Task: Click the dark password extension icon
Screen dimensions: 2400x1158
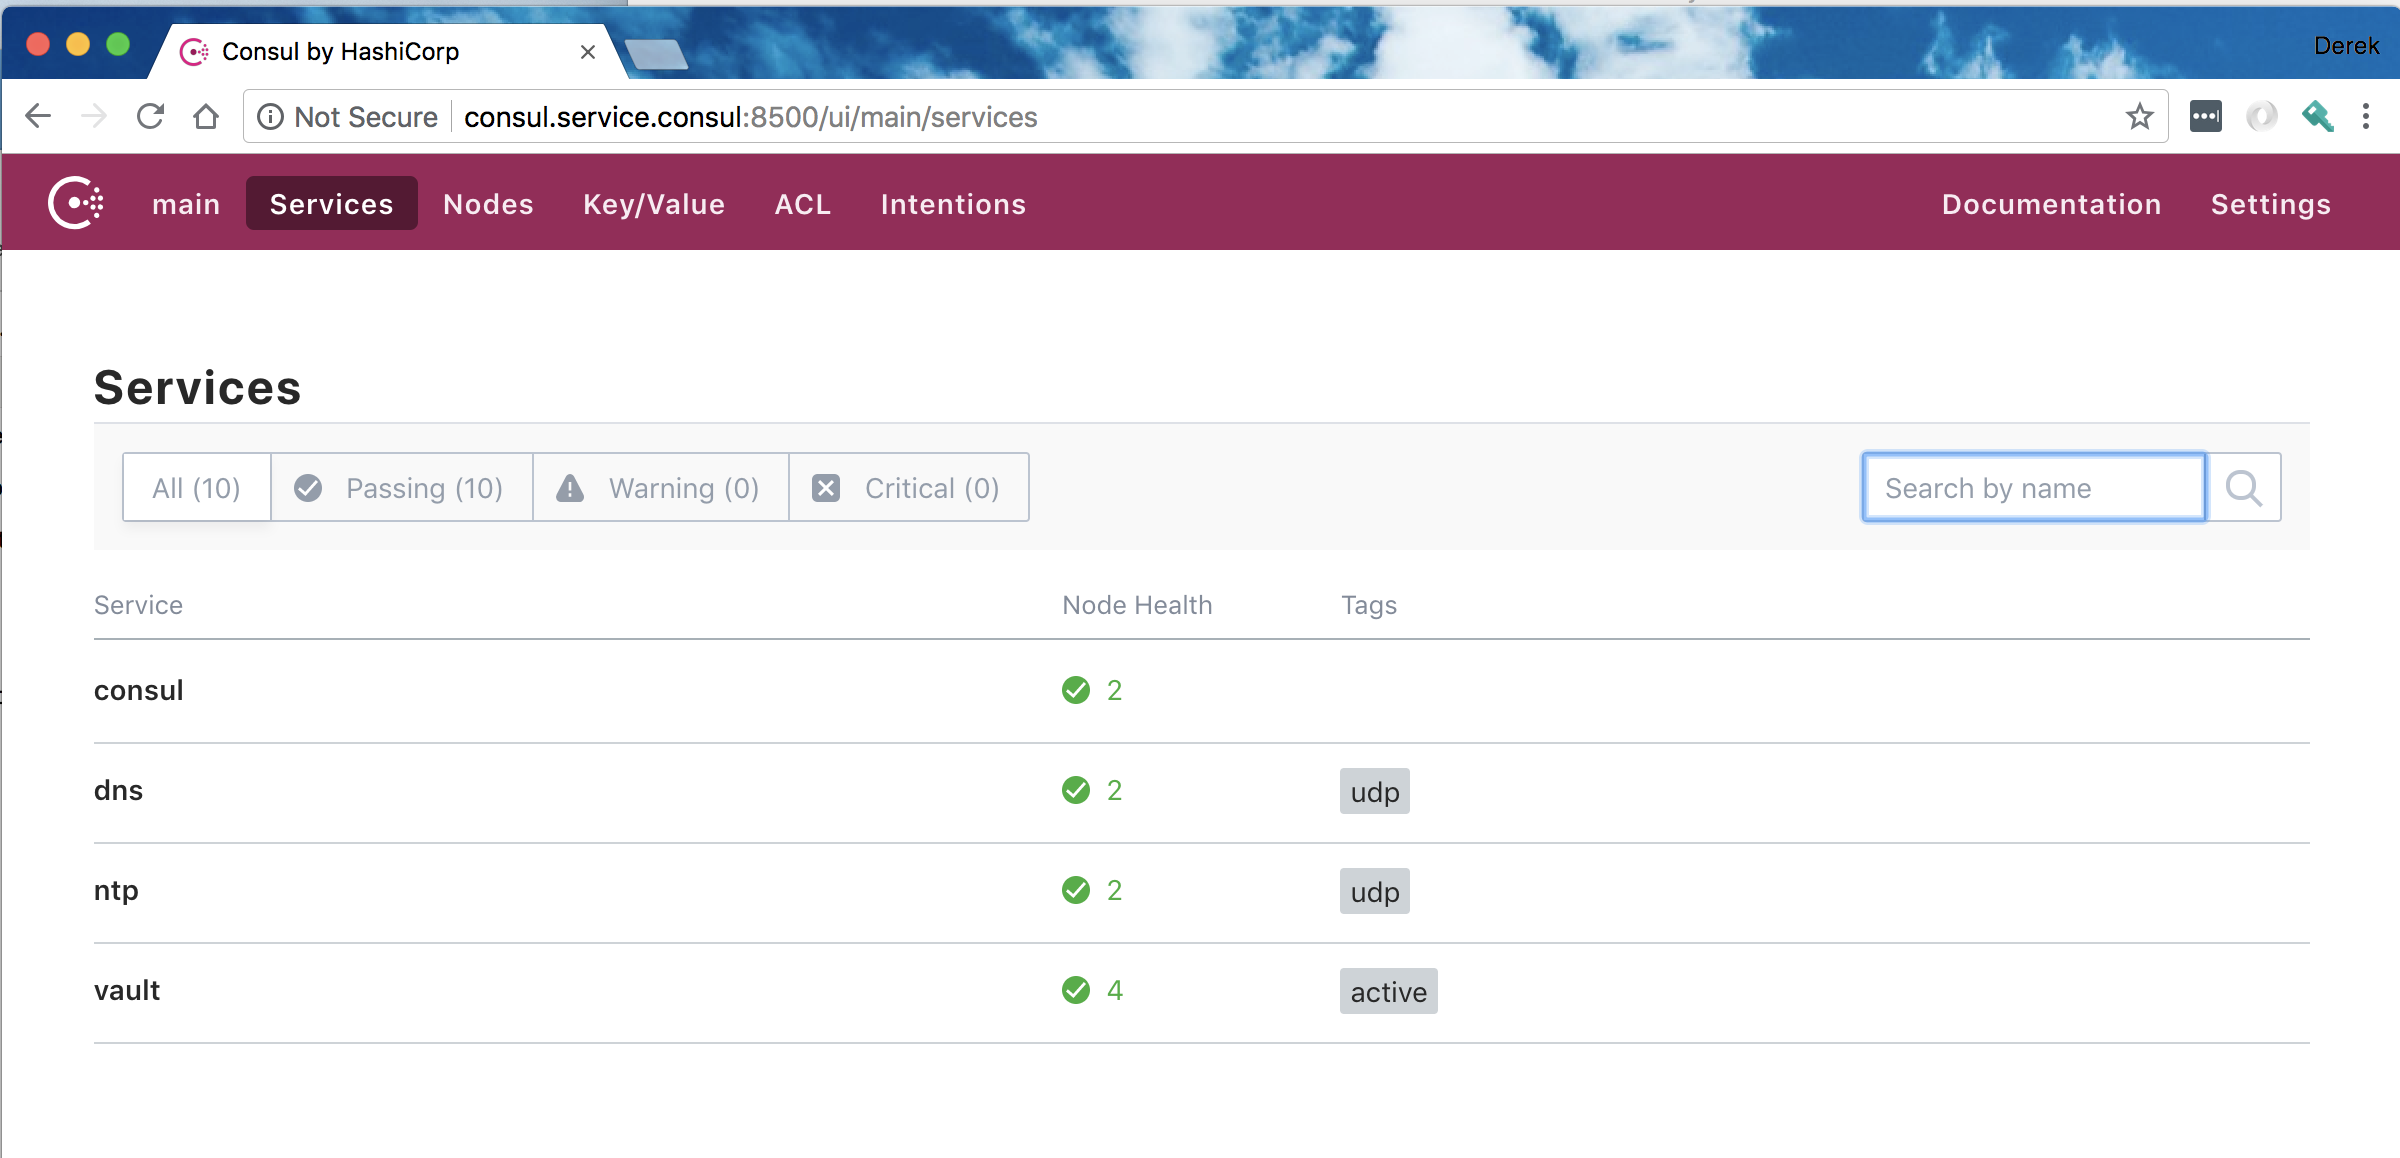Action: 2205,117
